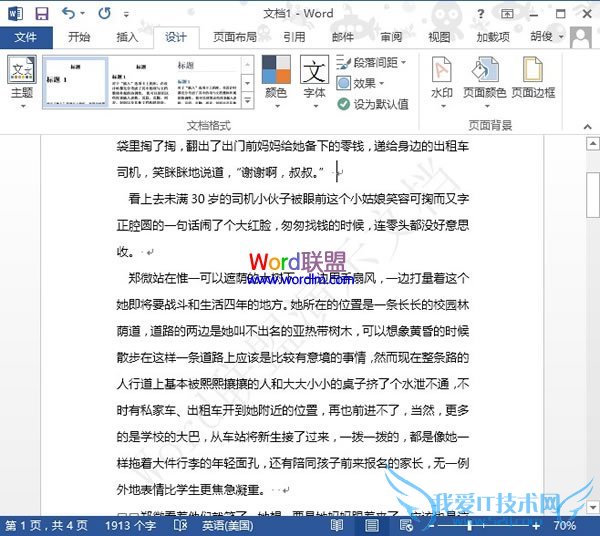This screenshot has height=536, width=600.
Task: Open the 页面布局 tab
Action: (x=235, y=37)
